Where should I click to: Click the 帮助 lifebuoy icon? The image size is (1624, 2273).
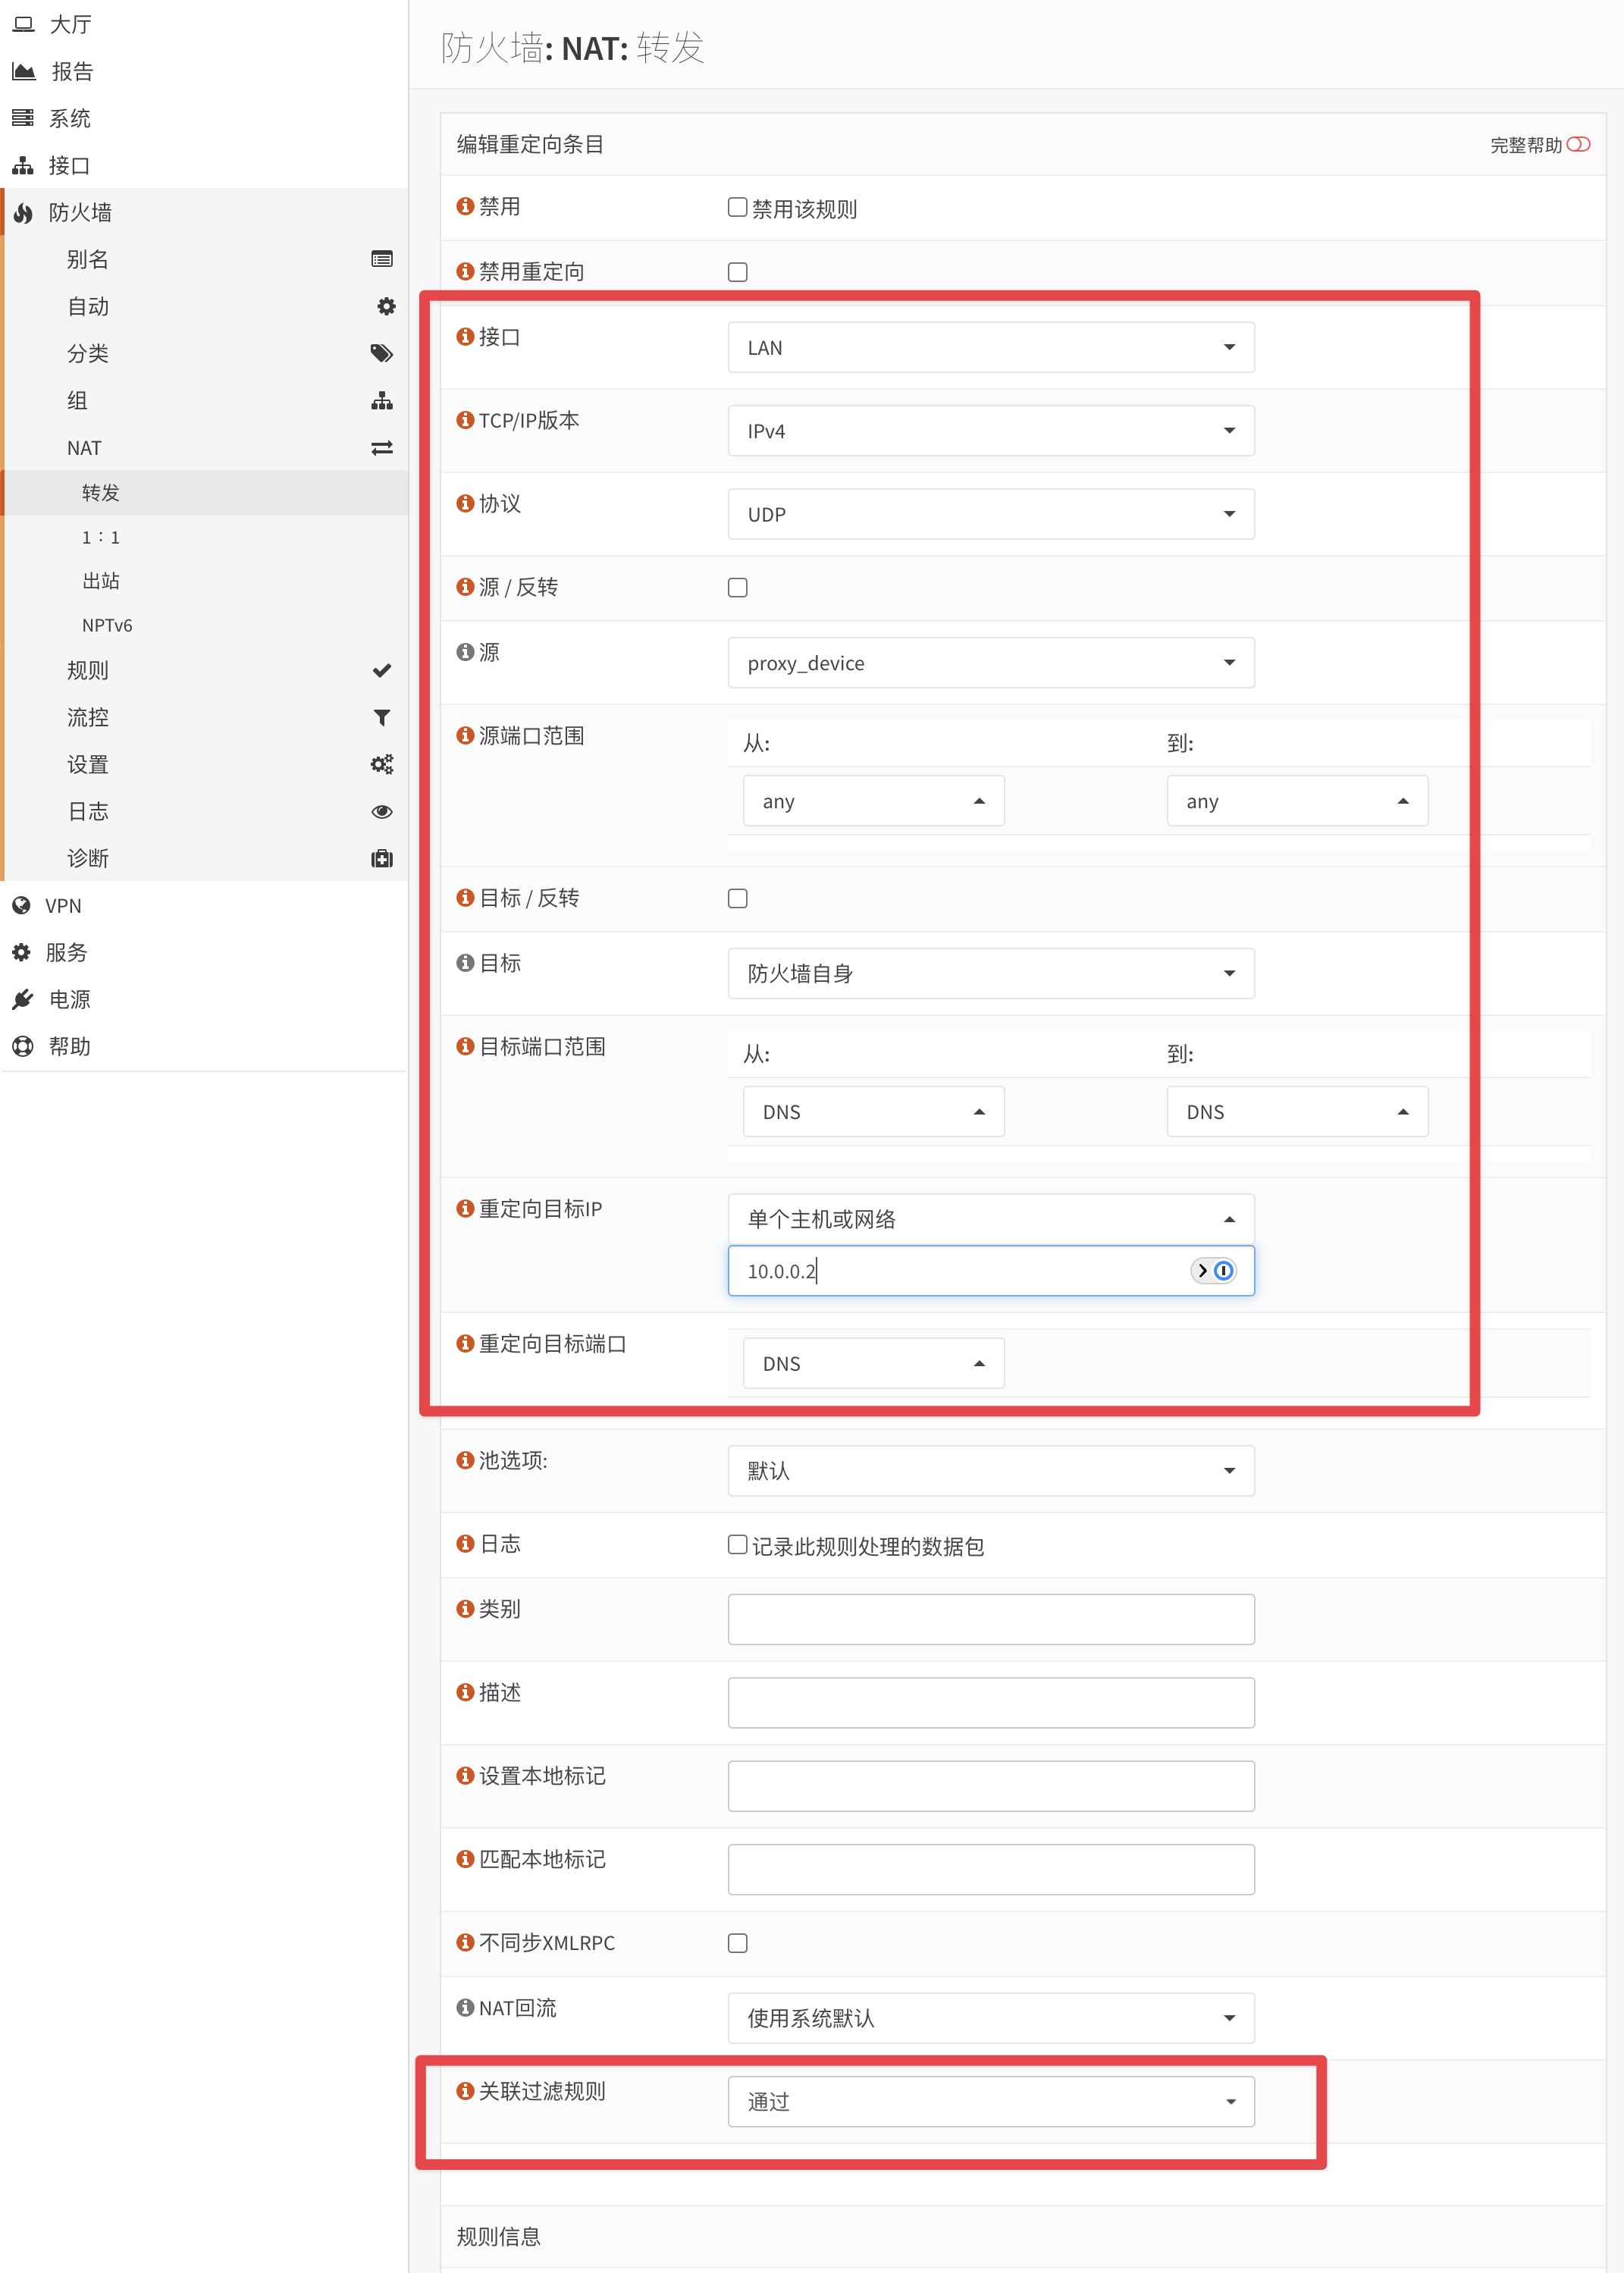(x=22, y=1046)
